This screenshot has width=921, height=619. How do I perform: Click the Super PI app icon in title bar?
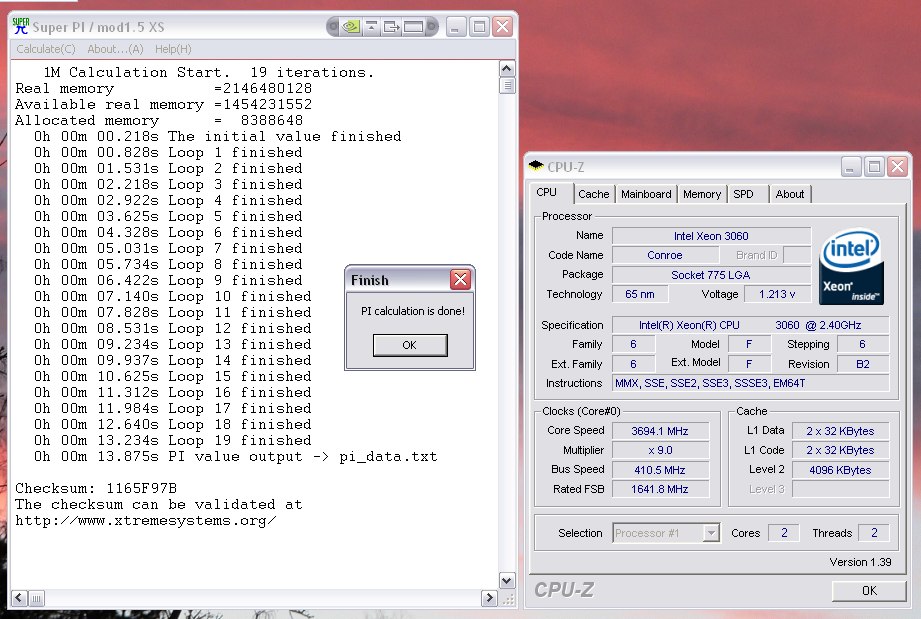21,26
